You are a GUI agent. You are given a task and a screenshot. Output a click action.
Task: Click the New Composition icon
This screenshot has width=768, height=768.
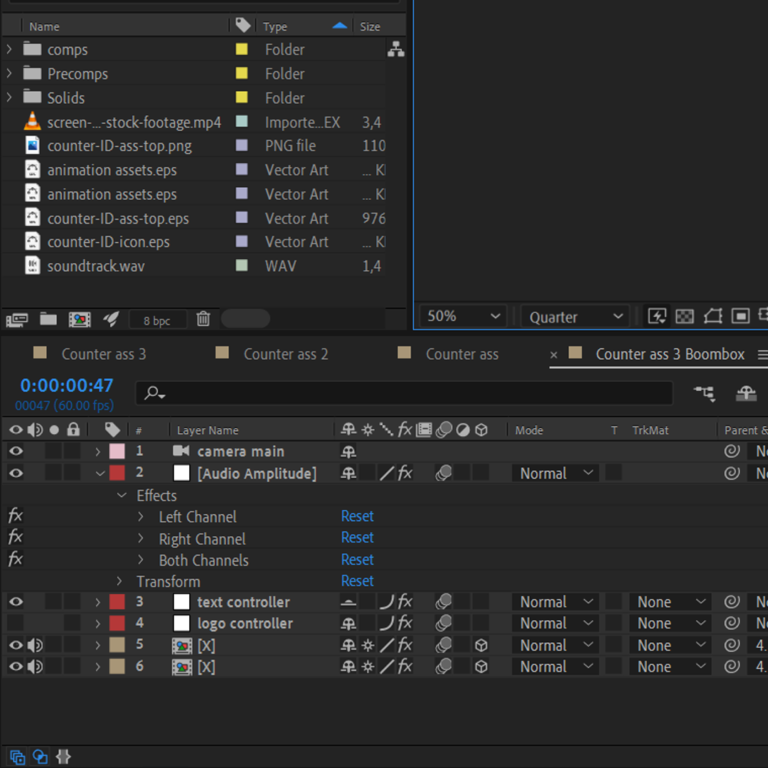coord(79,319)
